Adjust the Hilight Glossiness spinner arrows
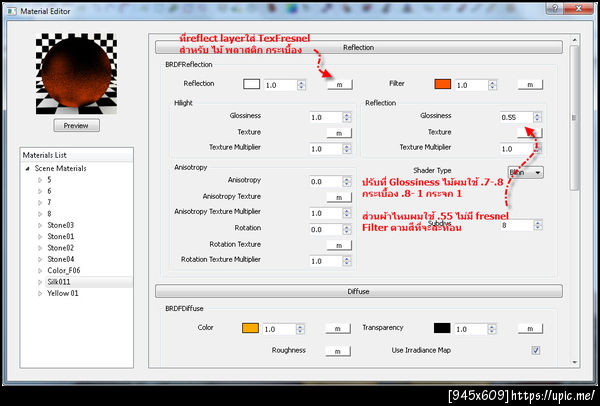 [x=347, y=117]
